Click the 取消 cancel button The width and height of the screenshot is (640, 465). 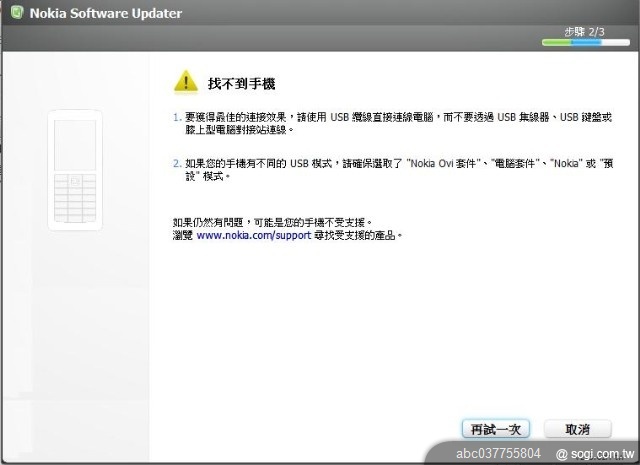coord(578,429)
